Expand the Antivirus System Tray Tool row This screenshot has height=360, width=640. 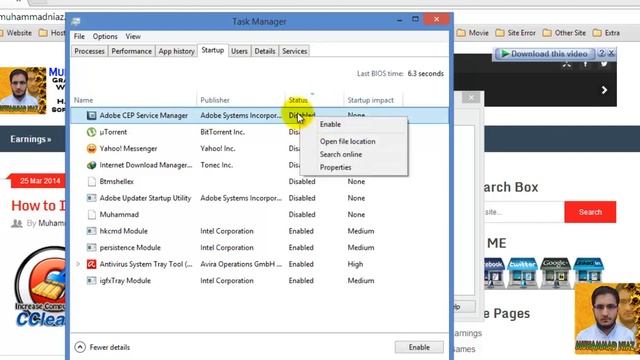tap(78, 264)
